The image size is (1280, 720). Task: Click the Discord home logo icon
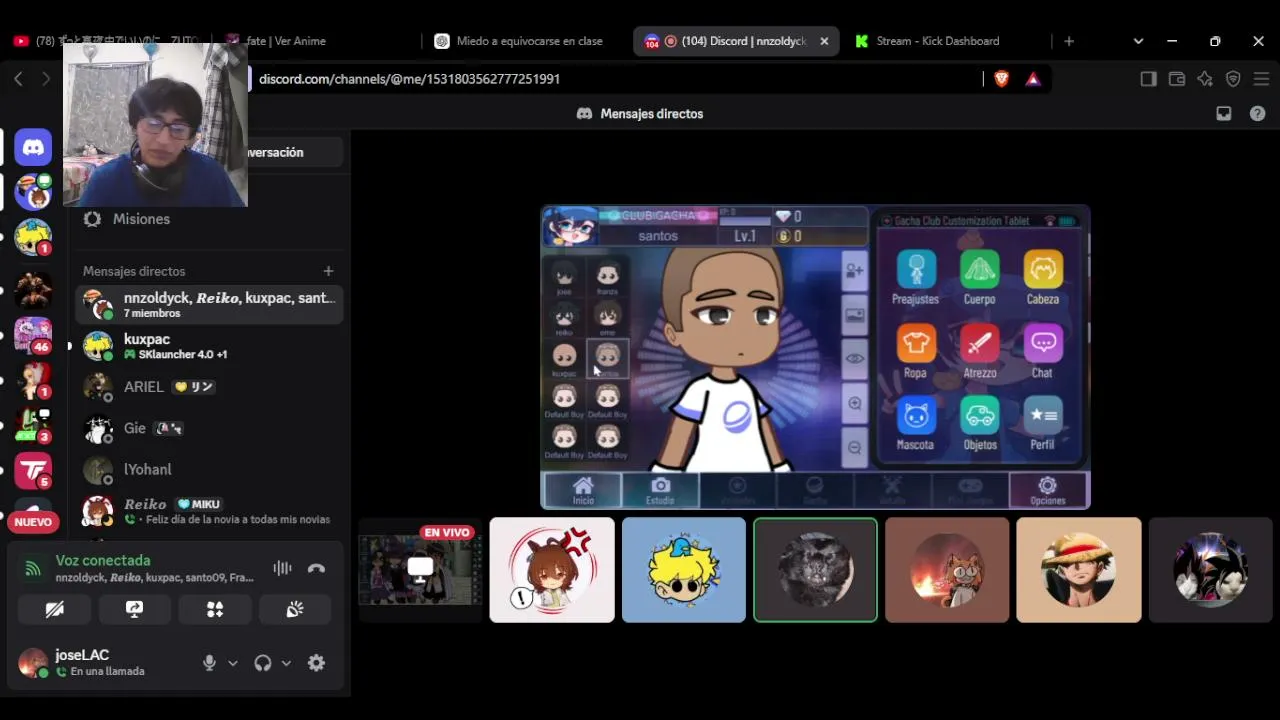[x=33, y=147]
